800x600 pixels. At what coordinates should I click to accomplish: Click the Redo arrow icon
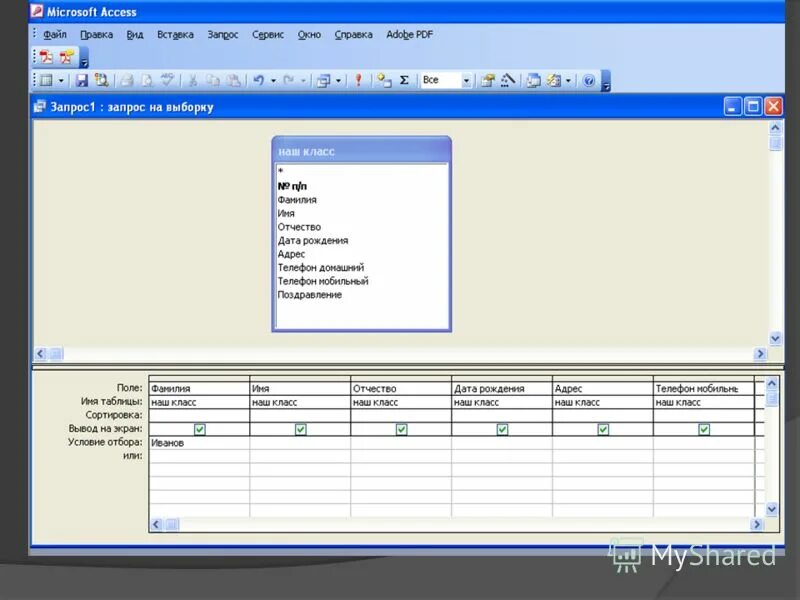[x=289, y=80]
